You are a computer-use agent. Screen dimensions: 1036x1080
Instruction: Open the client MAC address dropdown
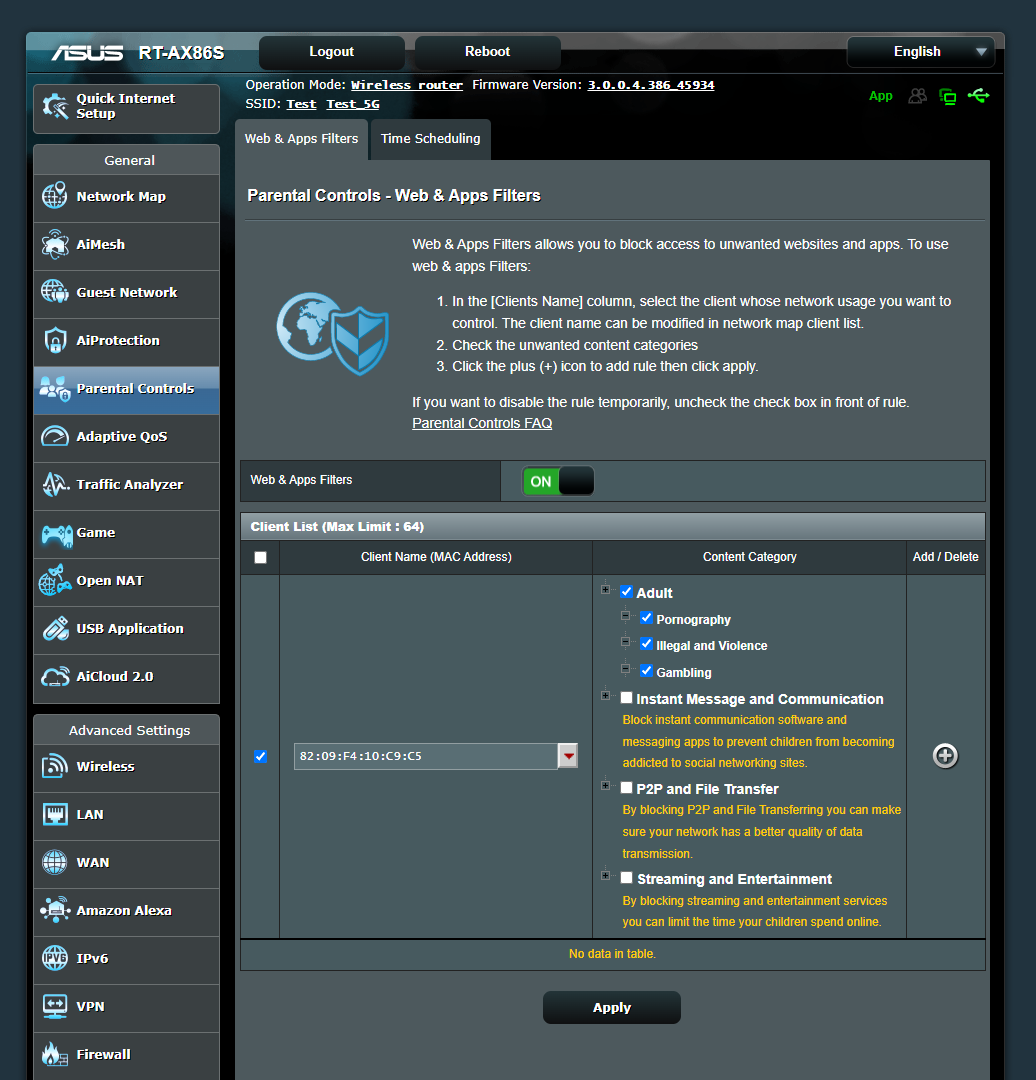pos(567,756)
